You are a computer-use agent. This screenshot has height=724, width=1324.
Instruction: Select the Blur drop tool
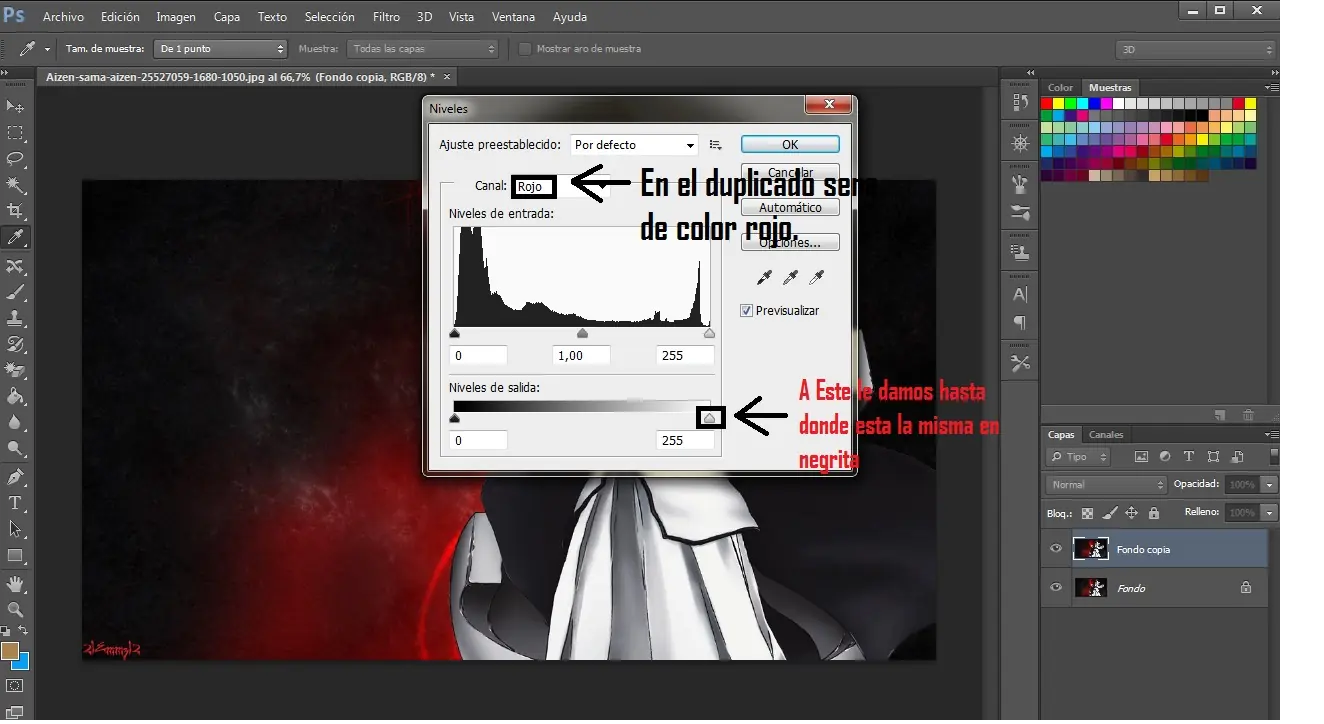[x=16, y=422]
